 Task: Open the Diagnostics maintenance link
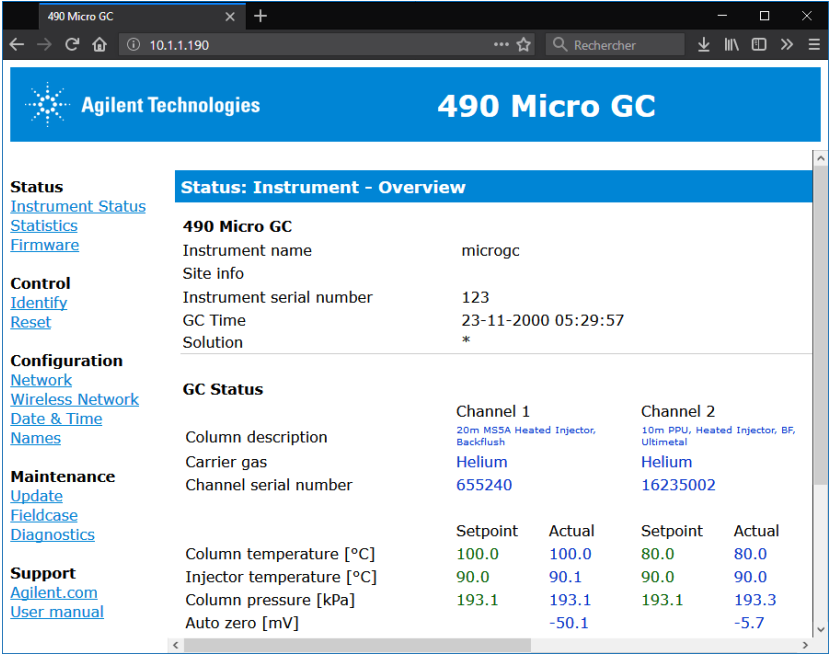[x=53, y=534]
